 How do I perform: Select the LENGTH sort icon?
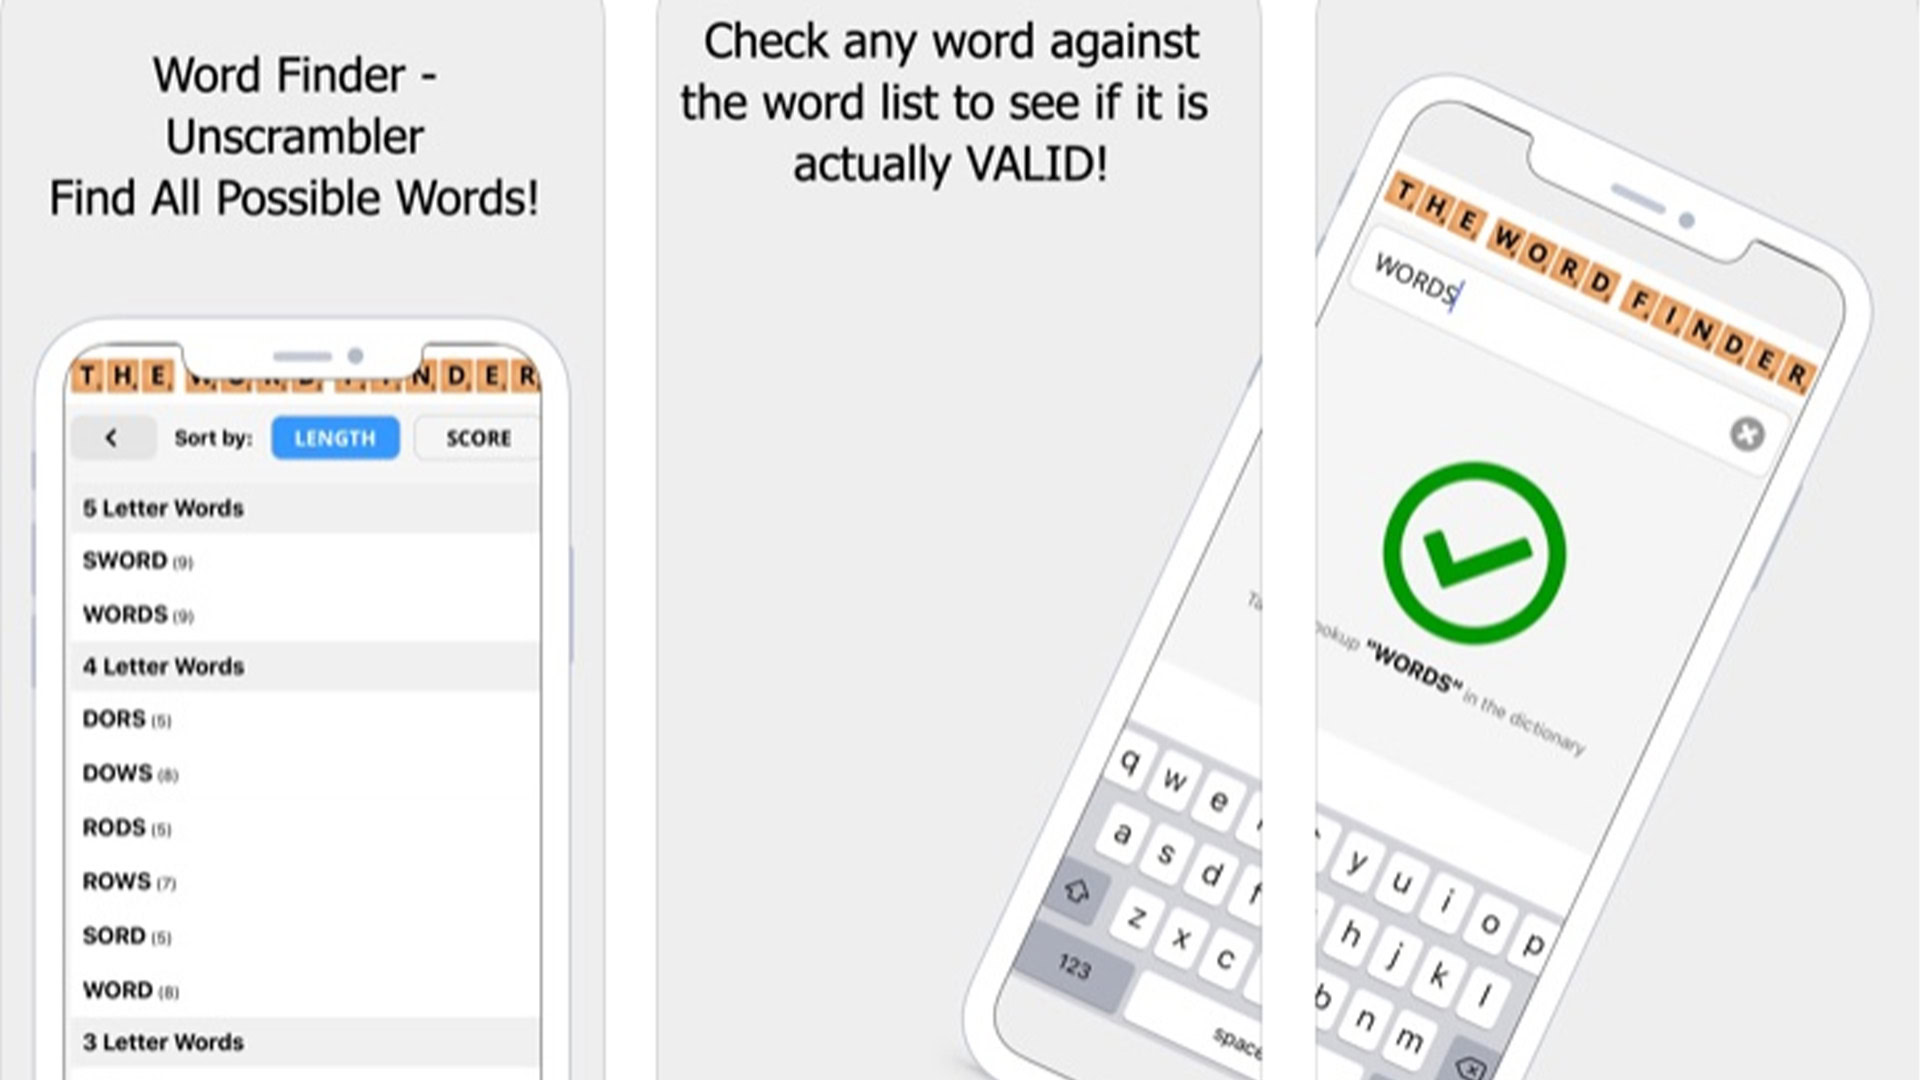[334, 438]
